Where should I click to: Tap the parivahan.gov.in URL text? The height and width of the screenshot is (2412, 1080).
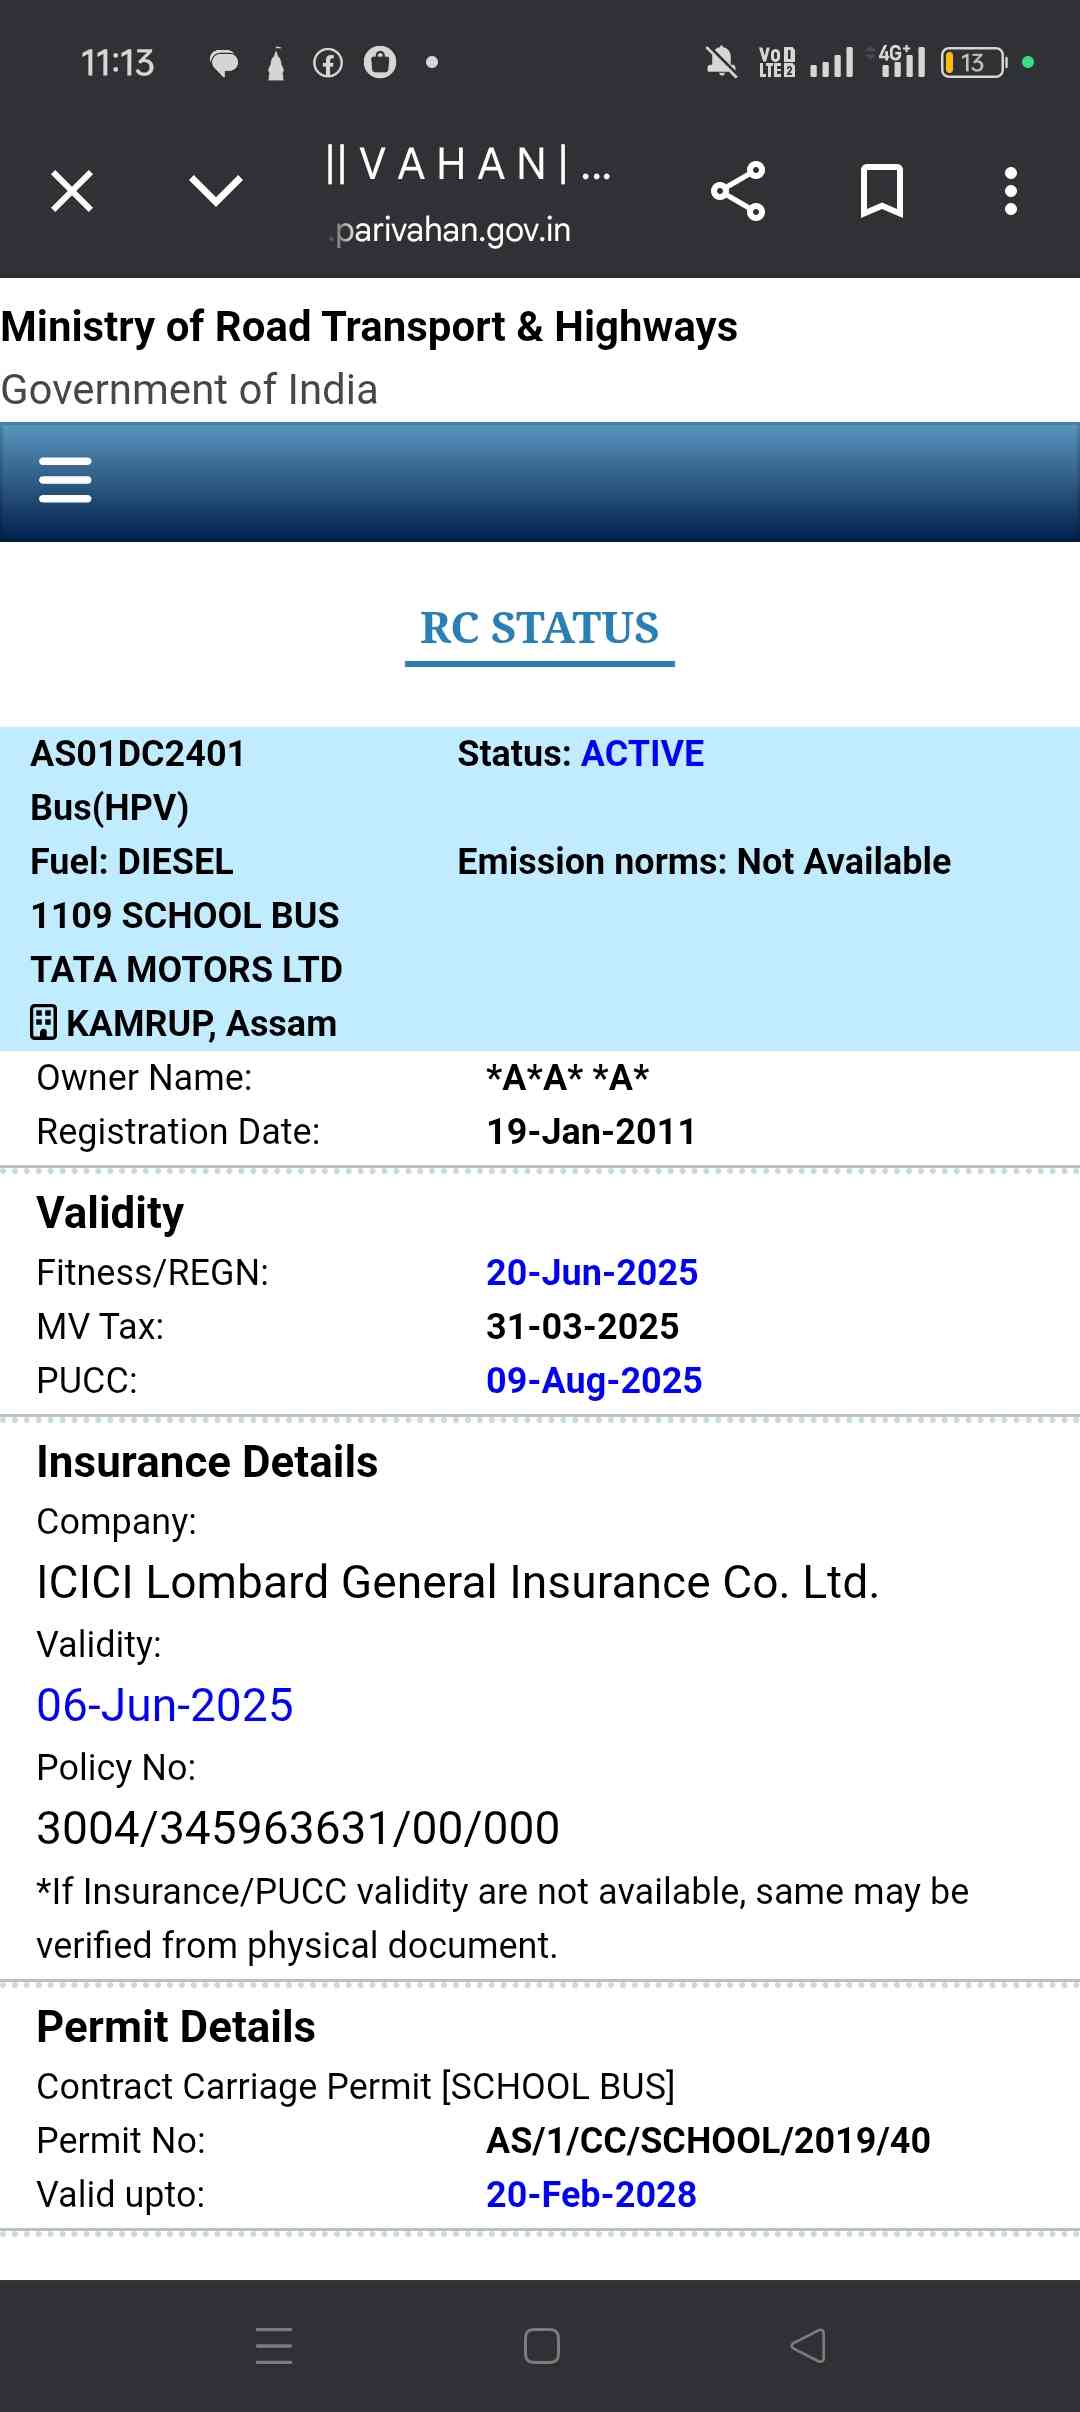click(453, 231)
